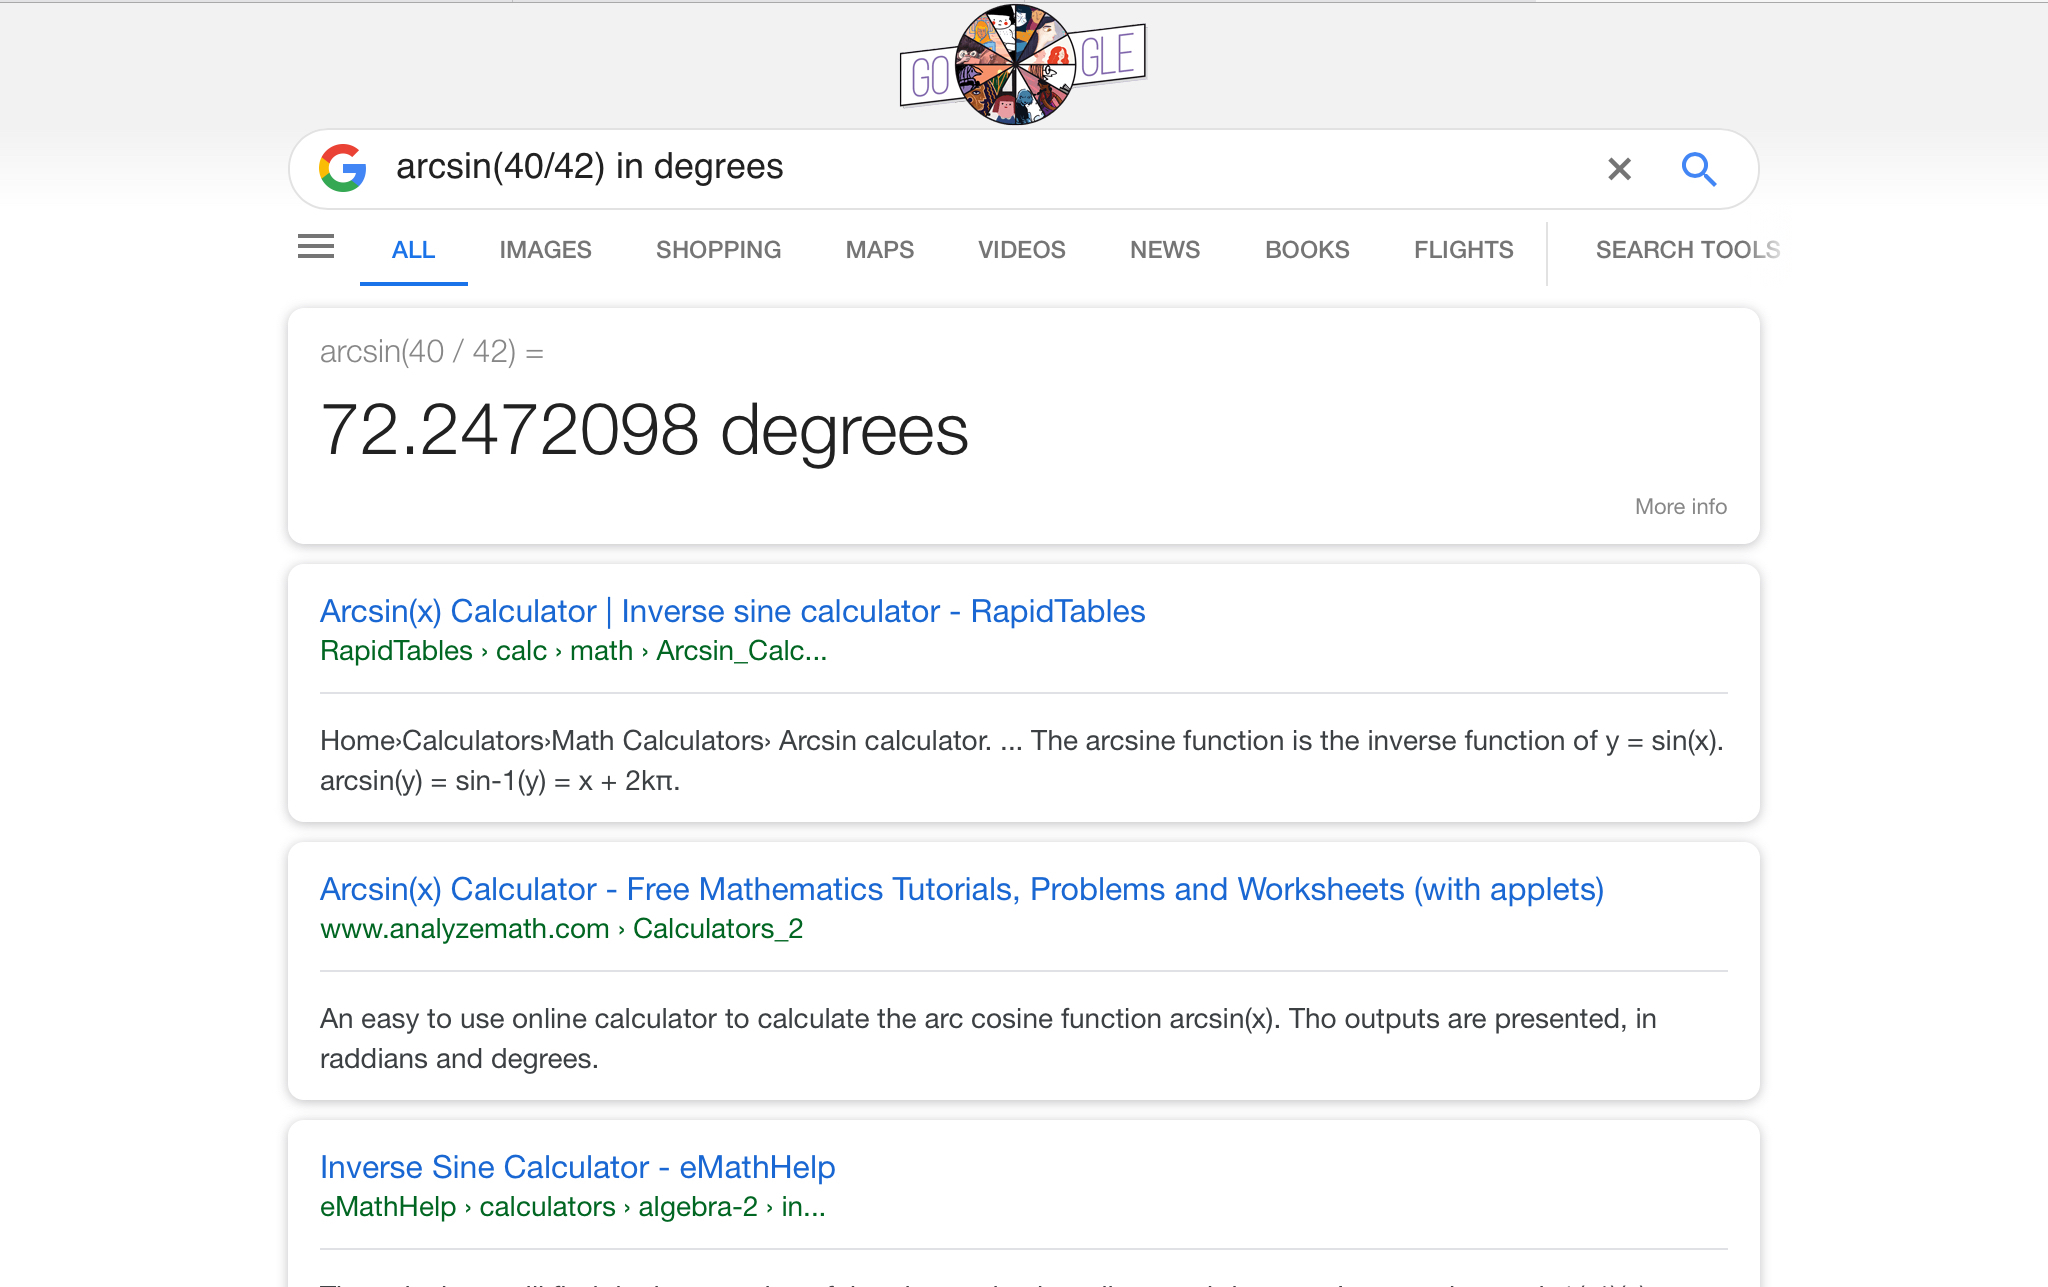Open eMathHelp Inverse Sine Calculator link
The image size is (2048, 1287).
click(577, 1167)
